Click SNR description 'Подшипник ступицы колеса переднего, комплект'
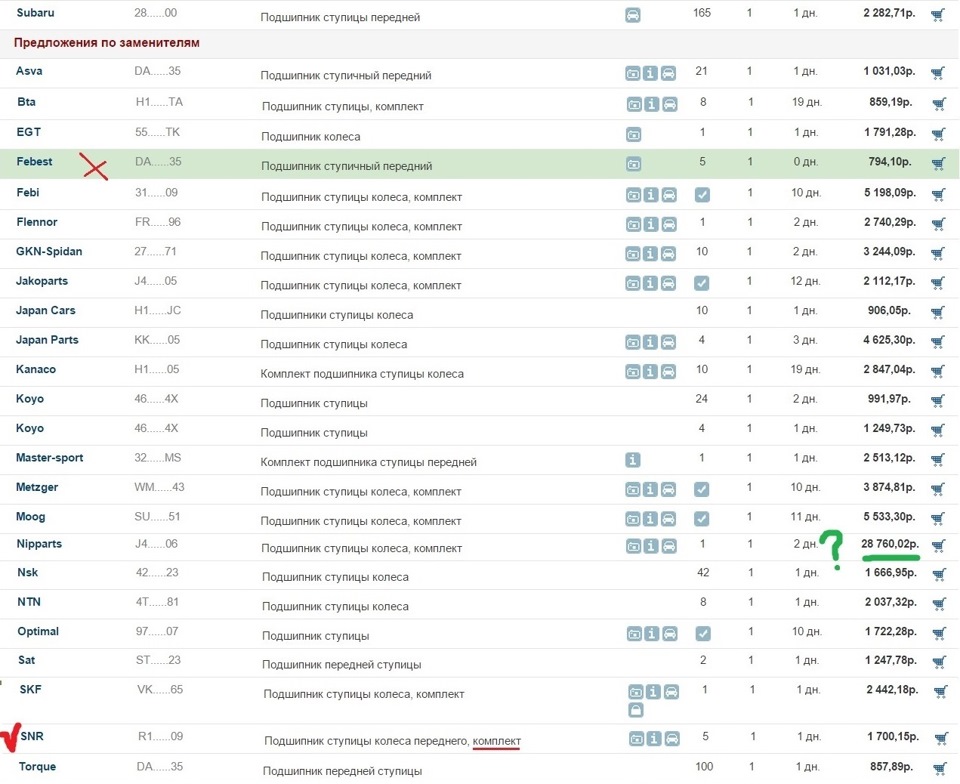The width and height of the screenshot is (960, 784). (x=392, y=741)
